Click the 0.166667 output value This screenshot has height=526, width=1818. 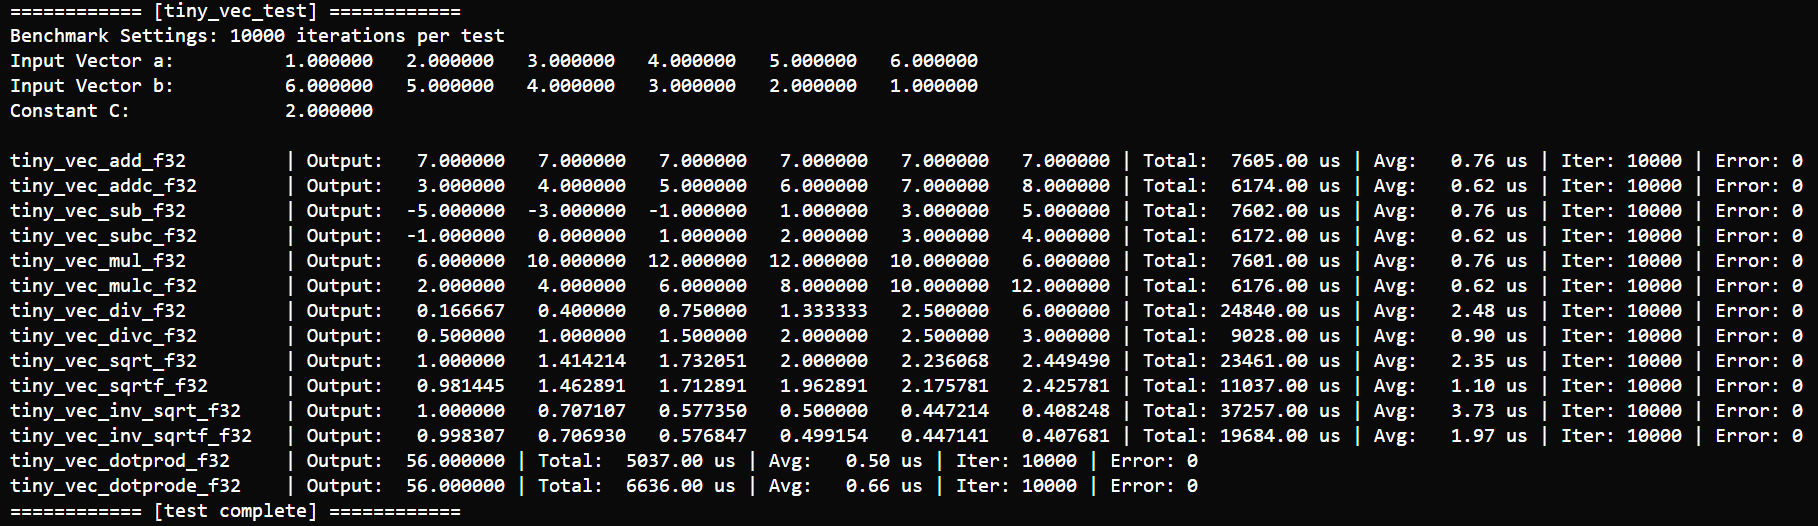point(461,311)
